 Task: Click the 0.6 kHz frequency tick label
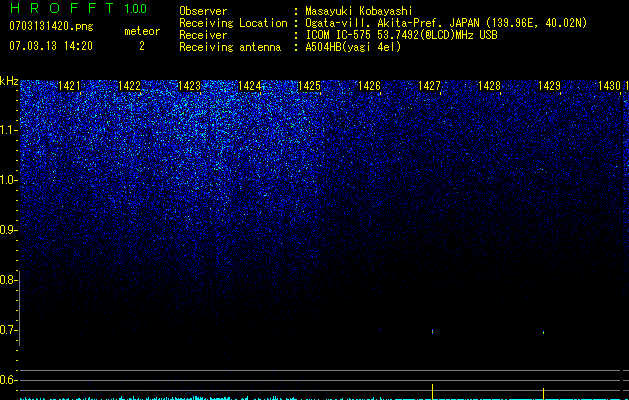7,380
